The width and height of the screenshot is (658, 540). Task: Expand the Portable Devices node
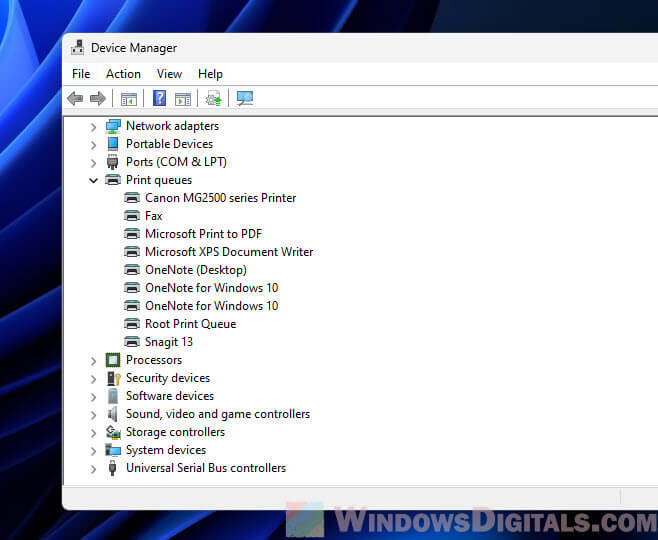coord(93,145)
